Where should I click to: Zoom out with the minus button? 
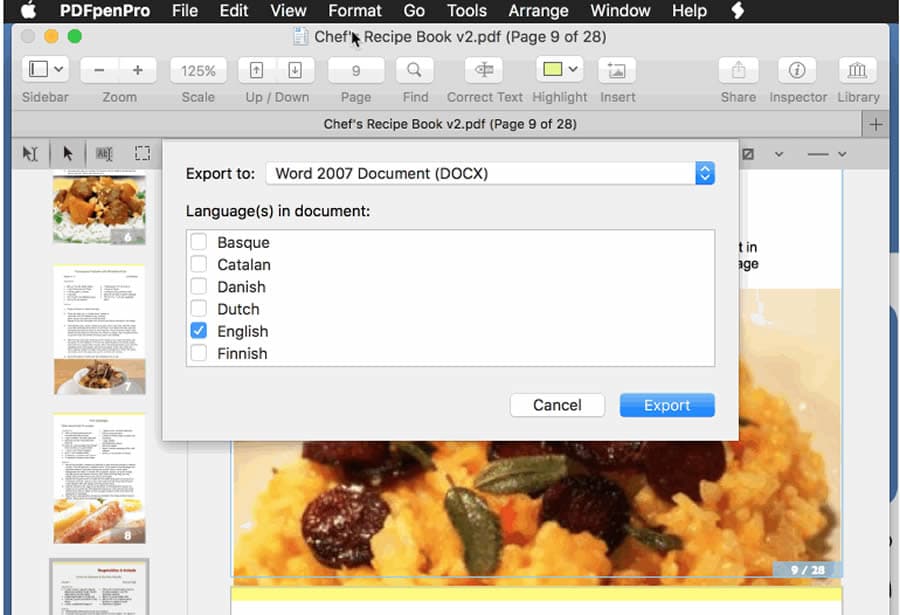[99, 70]
